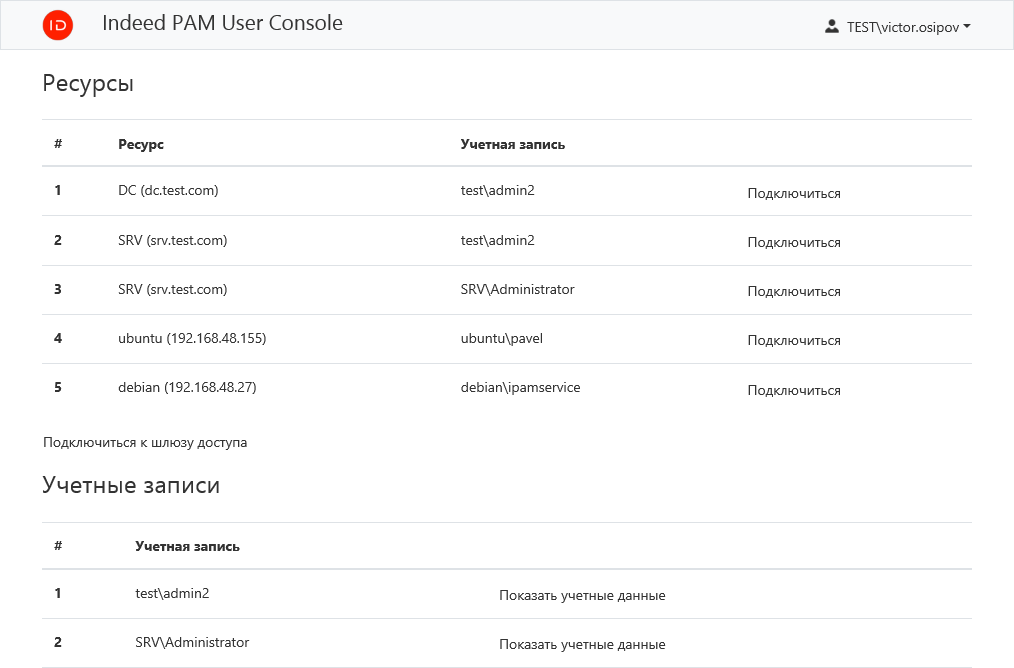Screen dimensions: 1014x668
Task: Click the Ресурс column header
Action: tap(141, 144)
